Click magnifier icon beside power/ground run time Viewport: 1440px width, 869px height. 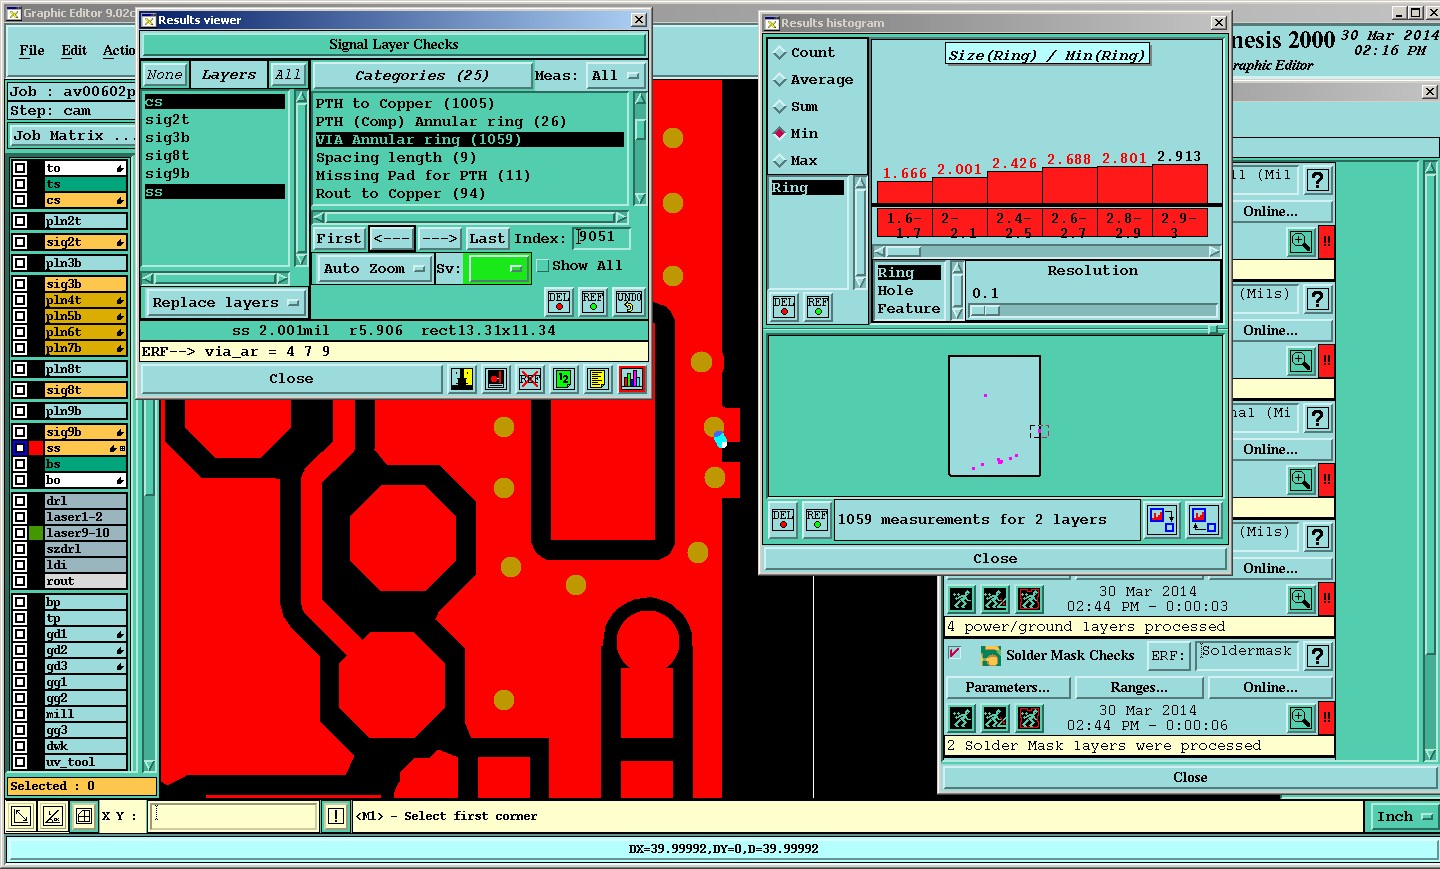[x=1301, y=599]
